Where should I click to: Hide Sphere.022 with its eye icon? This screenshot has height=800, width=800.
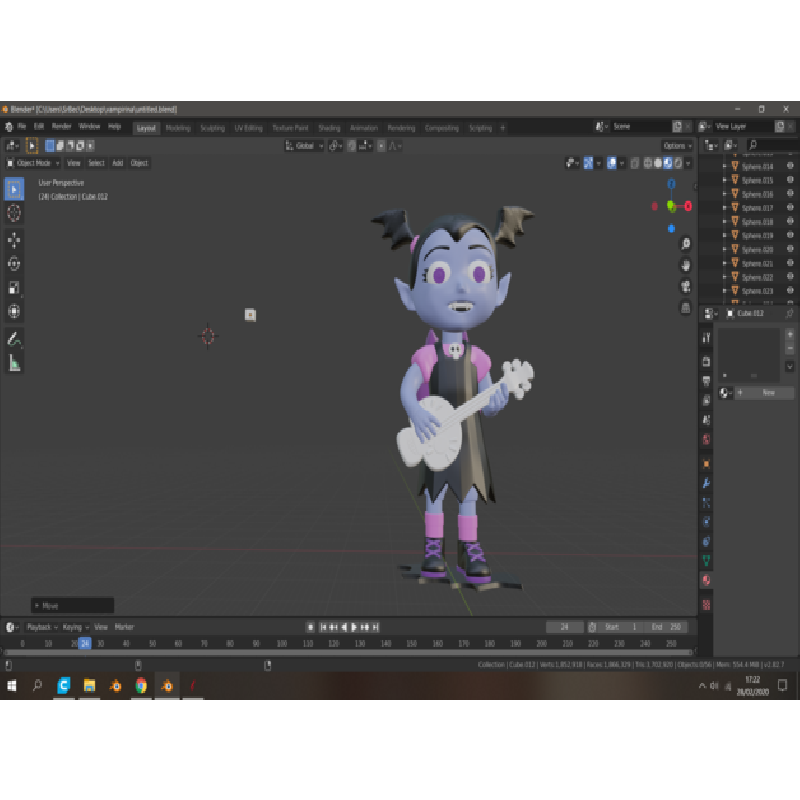coord(790,277)
